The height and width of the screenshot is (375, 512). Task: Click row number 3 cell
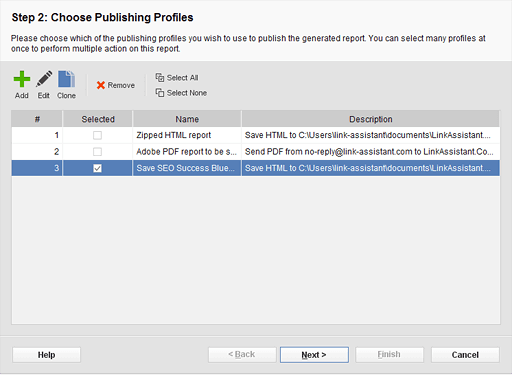click(x=37, y=168)
